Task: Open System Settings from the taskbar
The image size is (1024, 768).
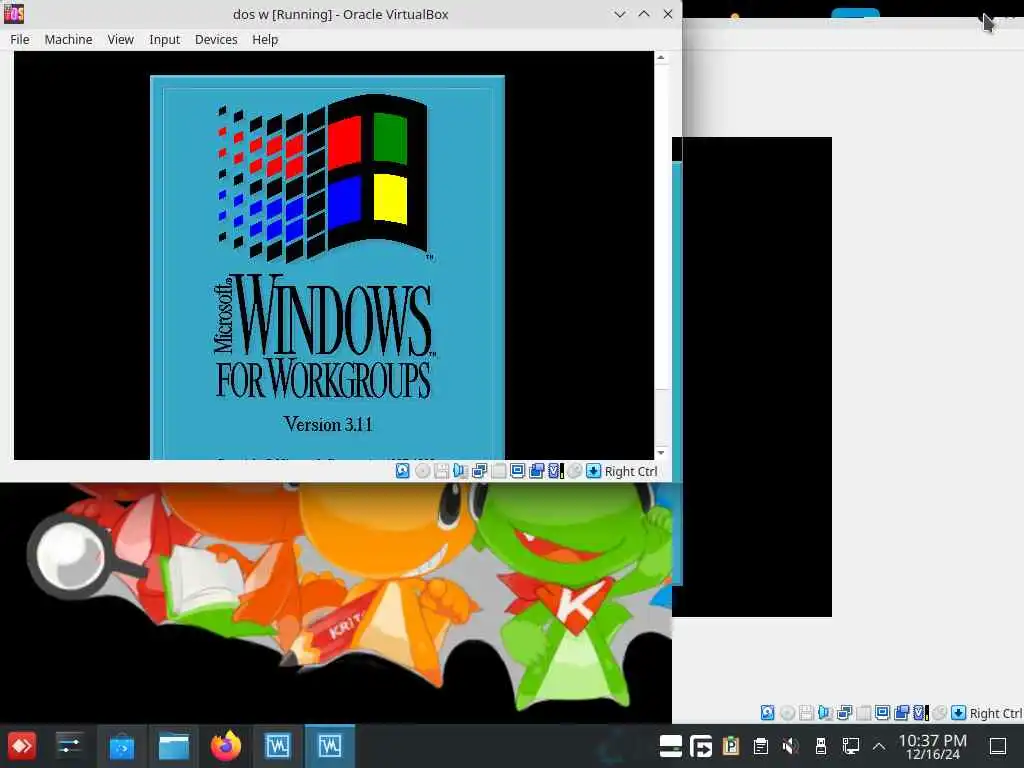Action: [x=70, y=746]
